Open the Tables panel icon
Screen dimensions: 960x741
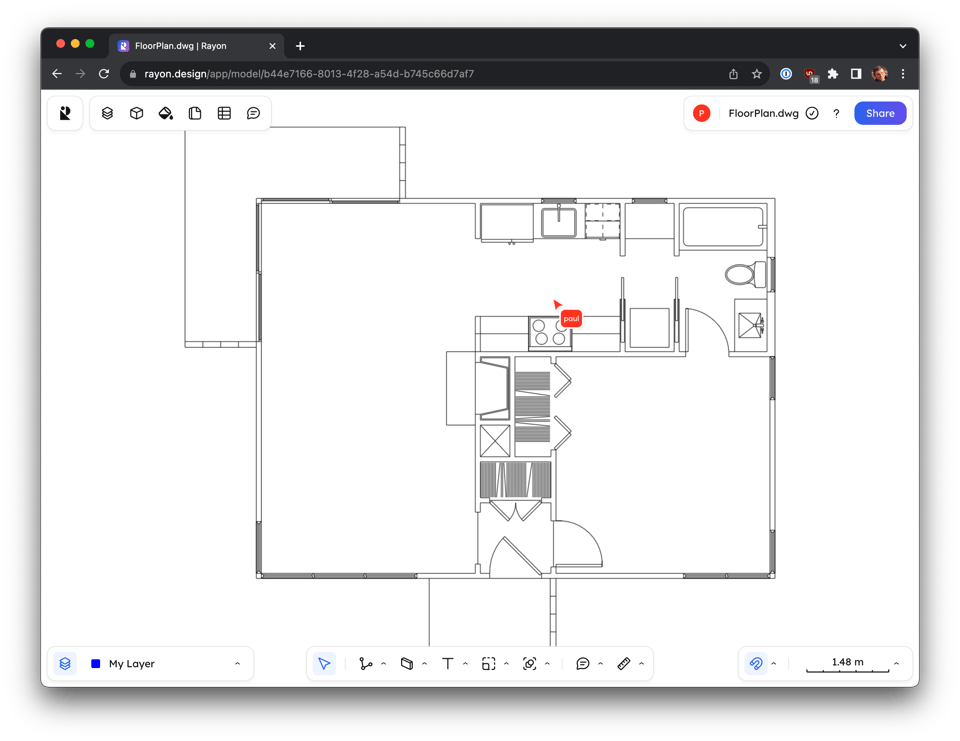(x=224, y=113)
